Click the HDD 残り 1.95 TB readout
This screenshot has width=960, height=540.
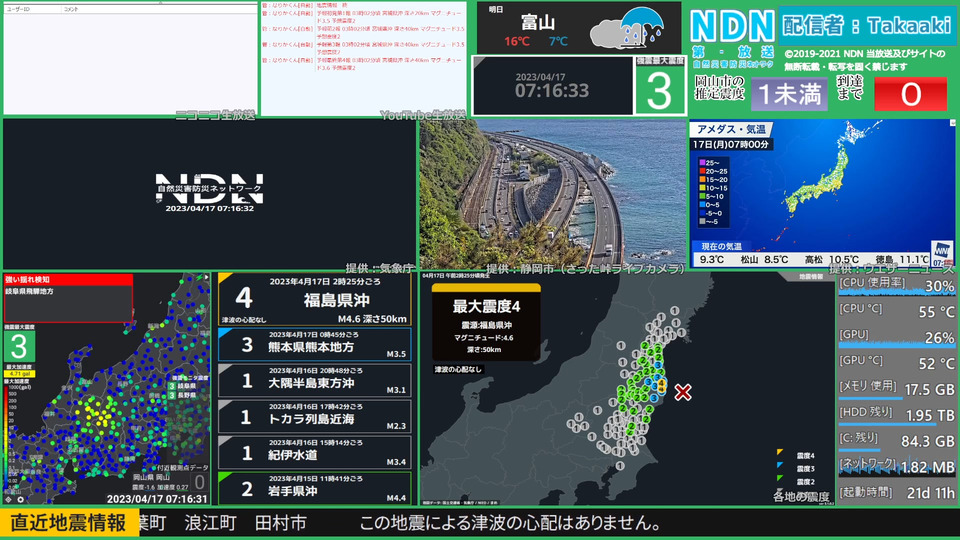(896, 414)
